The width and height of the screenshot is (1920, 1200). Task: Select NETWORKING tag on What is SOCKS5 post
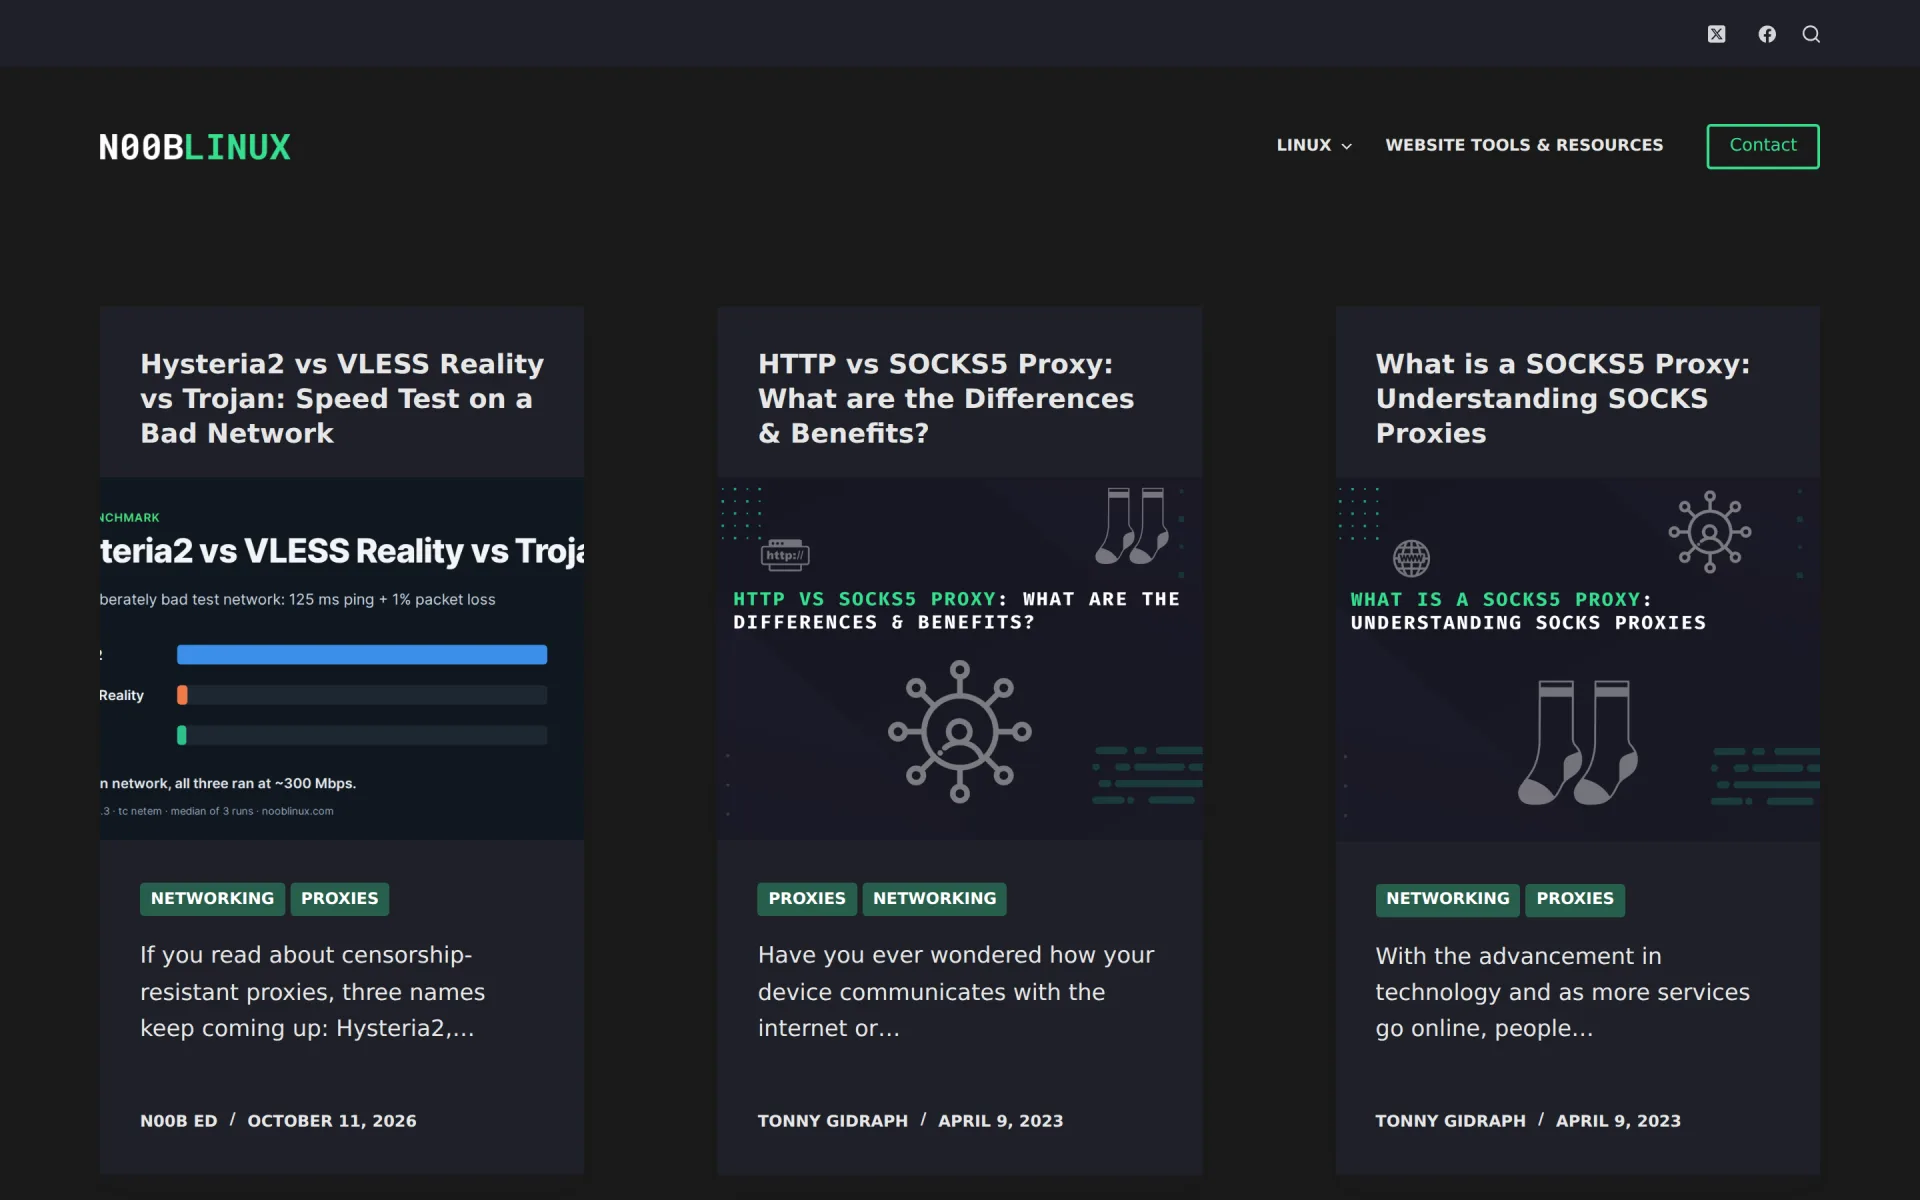point(1448,898)
